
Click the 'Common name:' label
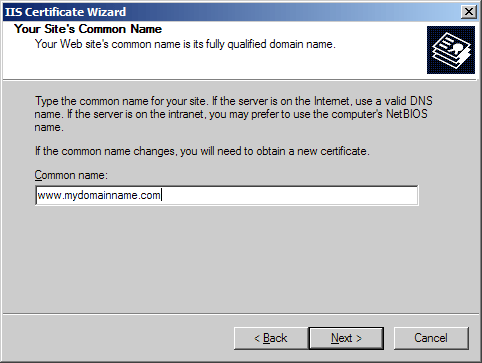click(71, 175)
